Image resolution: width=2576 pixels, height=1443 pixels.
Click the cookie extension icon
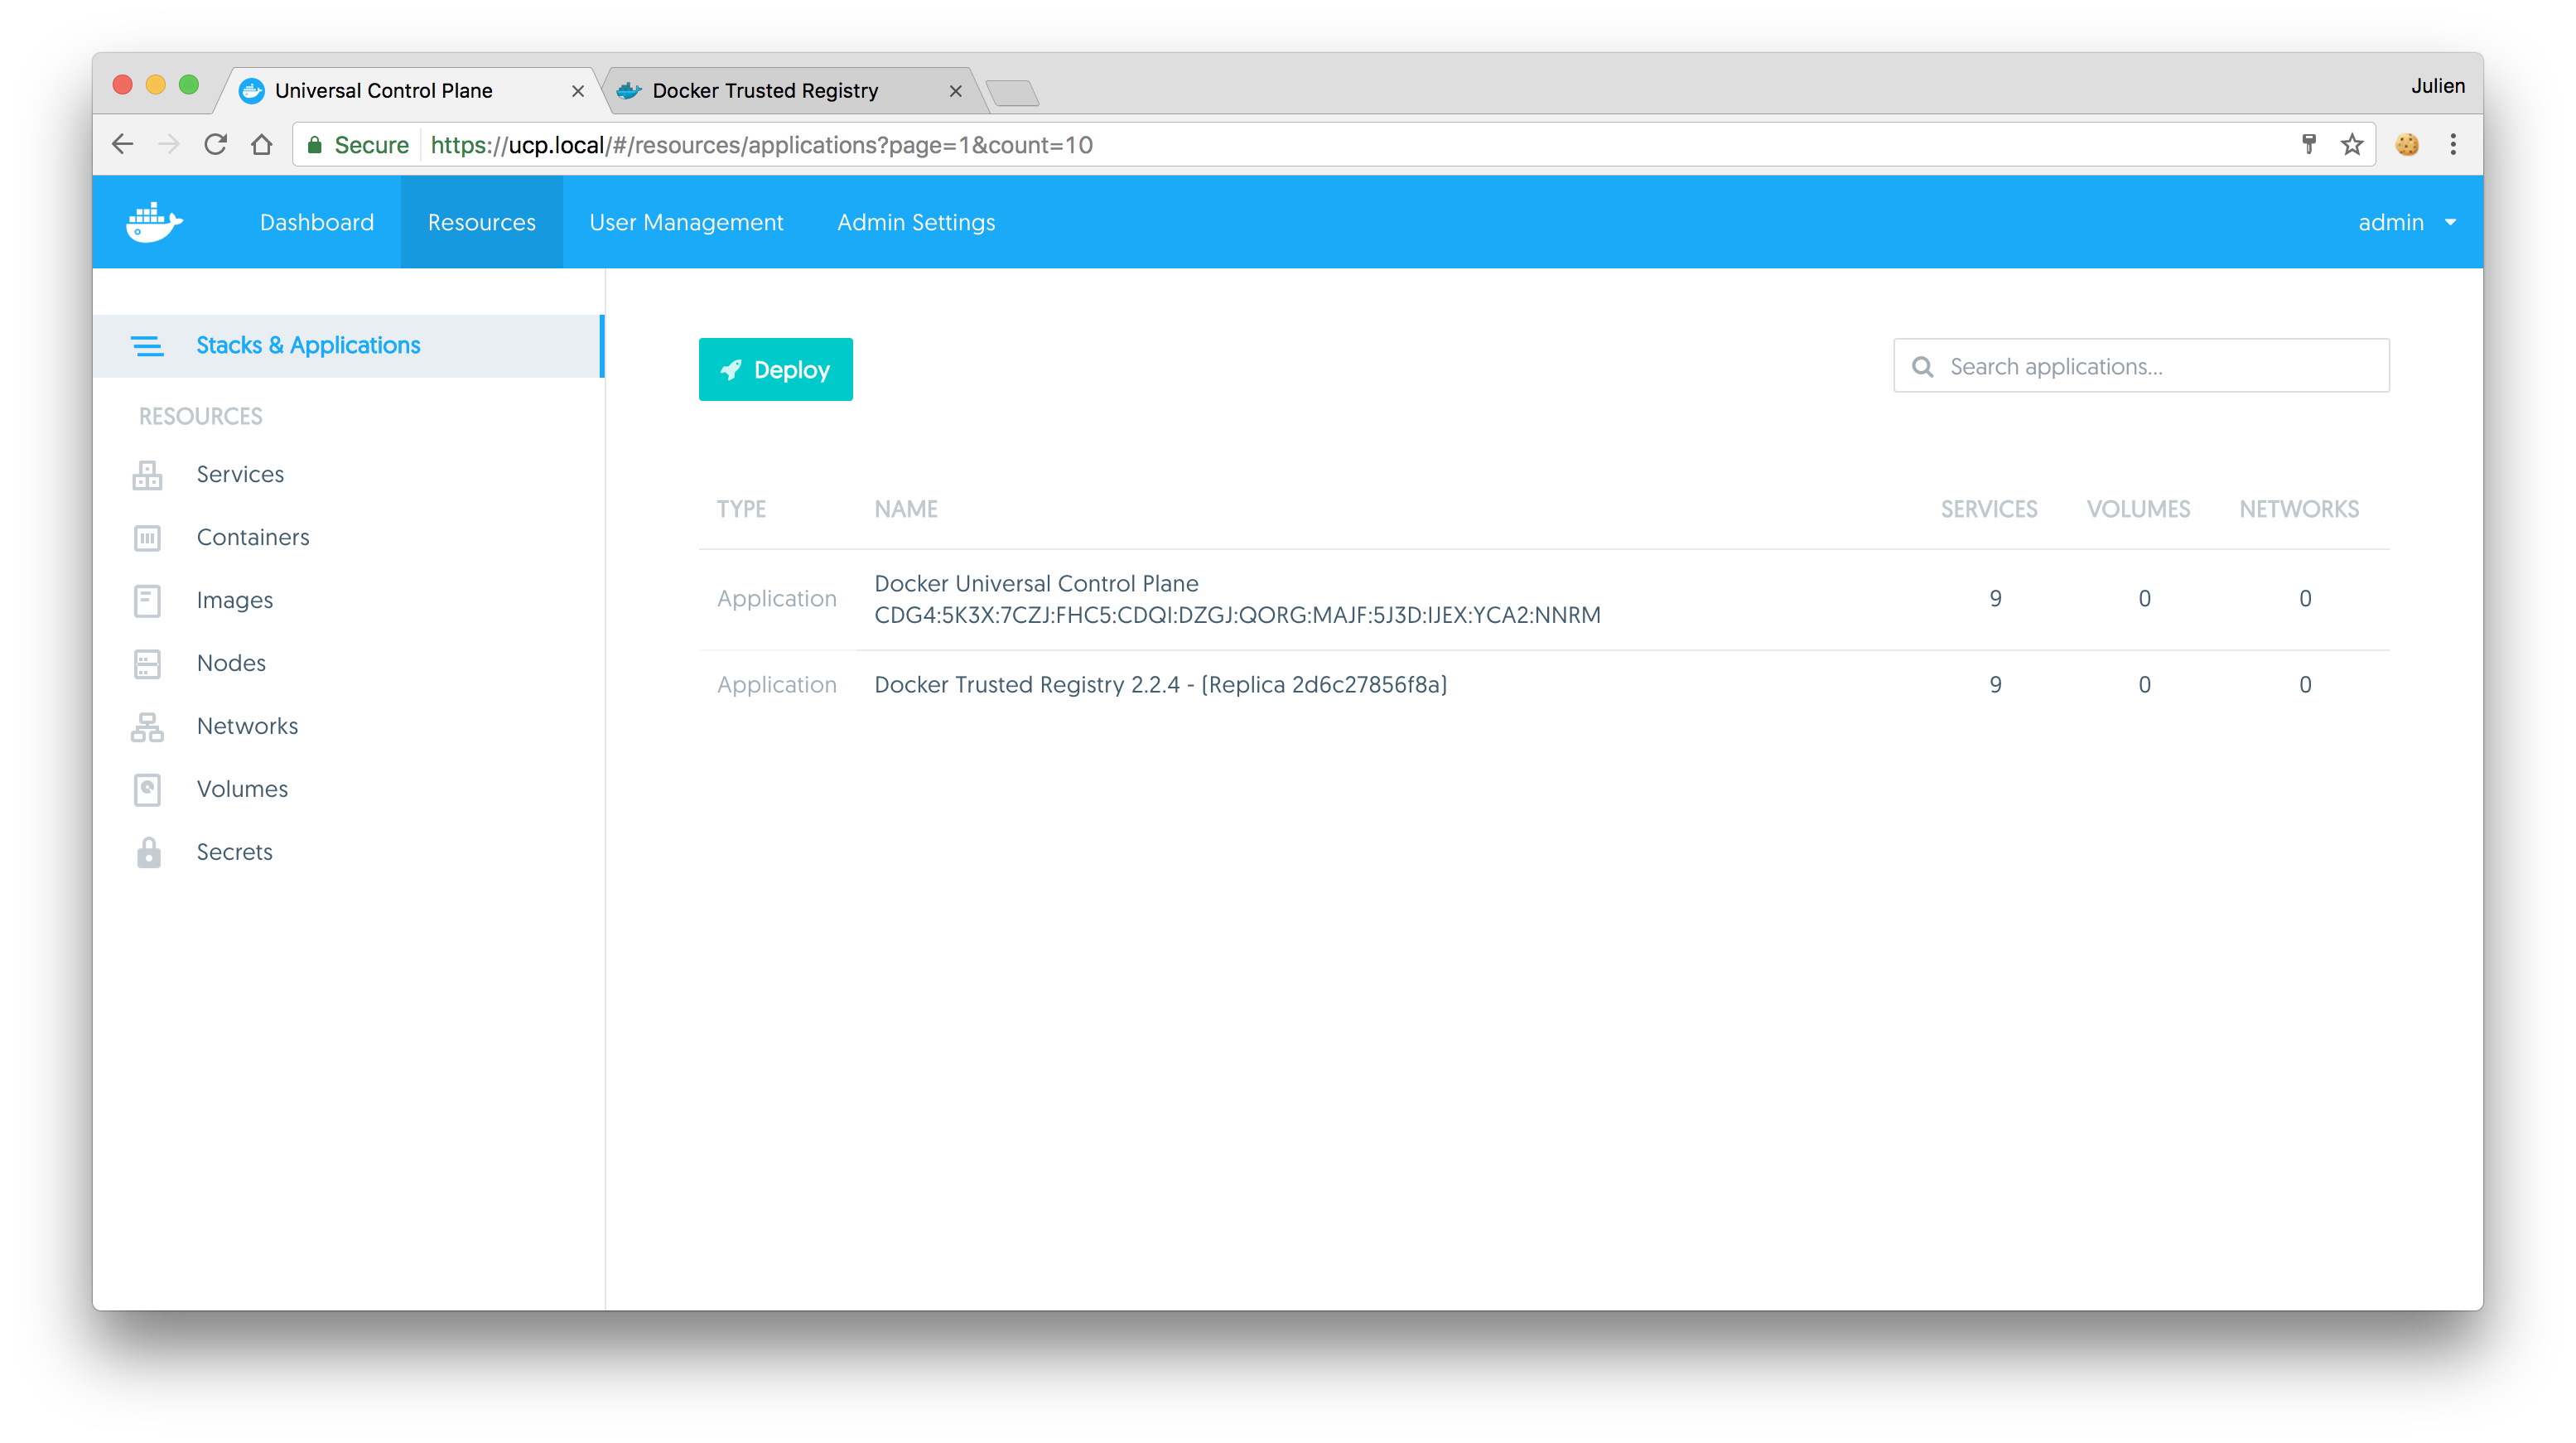pos(2407,144)
